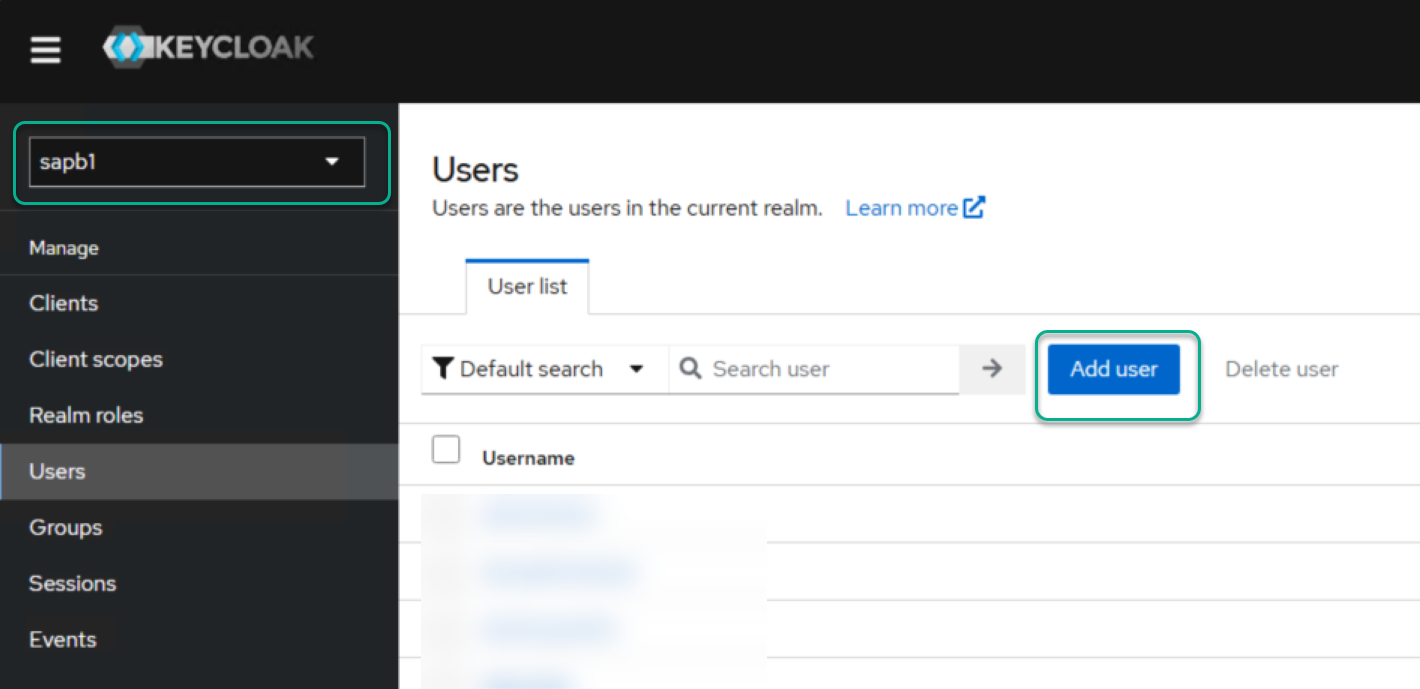Click the Add user button

pos(1112,368)
